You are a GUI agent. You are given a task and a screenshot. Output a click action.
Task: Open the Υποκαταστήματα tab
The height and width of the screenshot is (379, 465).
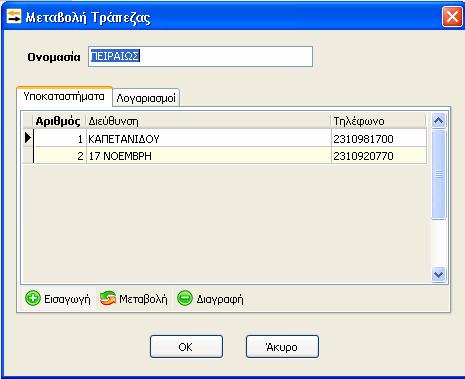(64, 97)
